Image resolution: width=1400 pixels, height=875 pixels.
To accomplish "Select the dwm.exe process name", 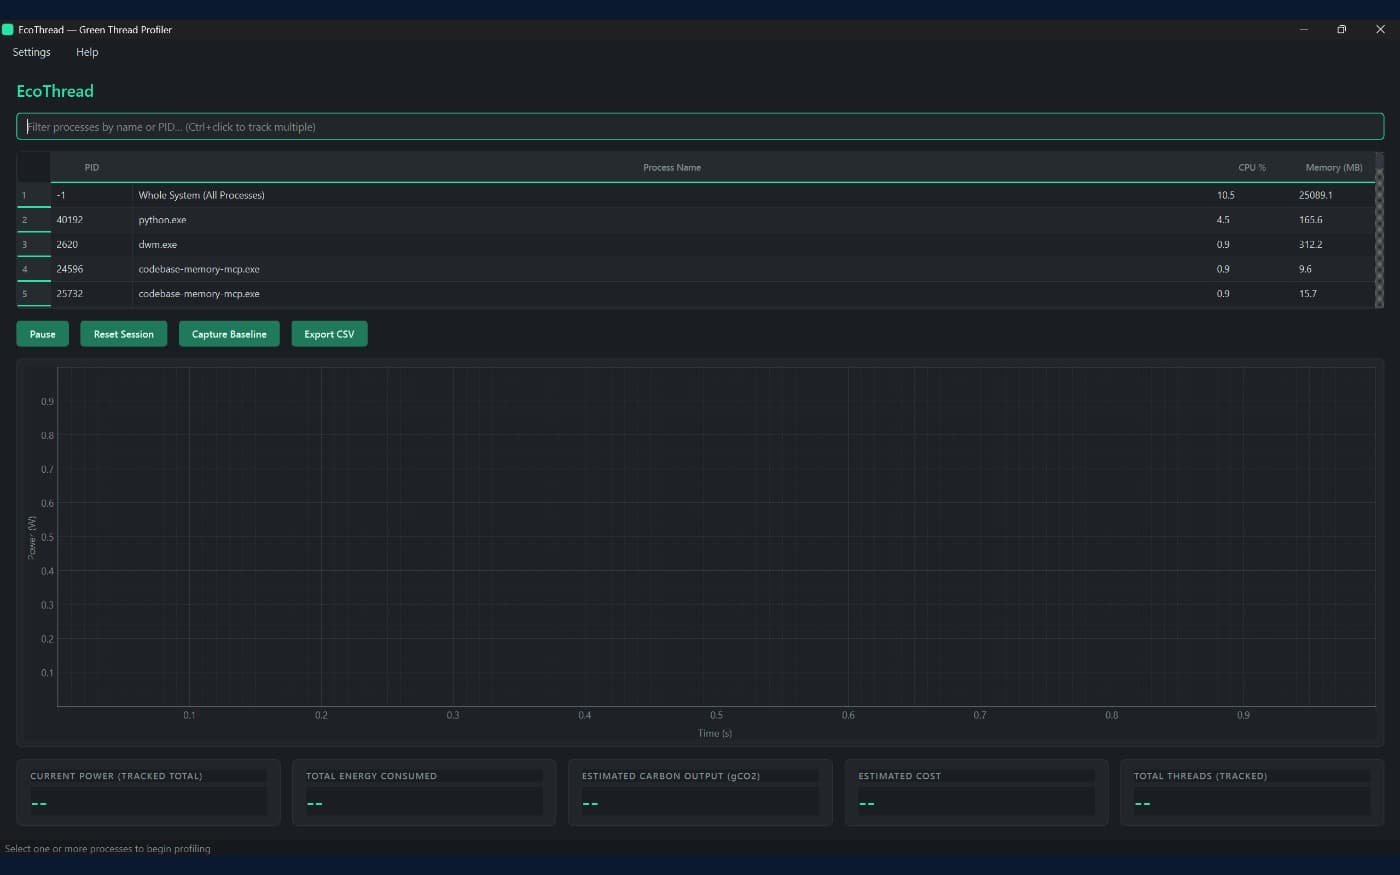I will 157,244.
